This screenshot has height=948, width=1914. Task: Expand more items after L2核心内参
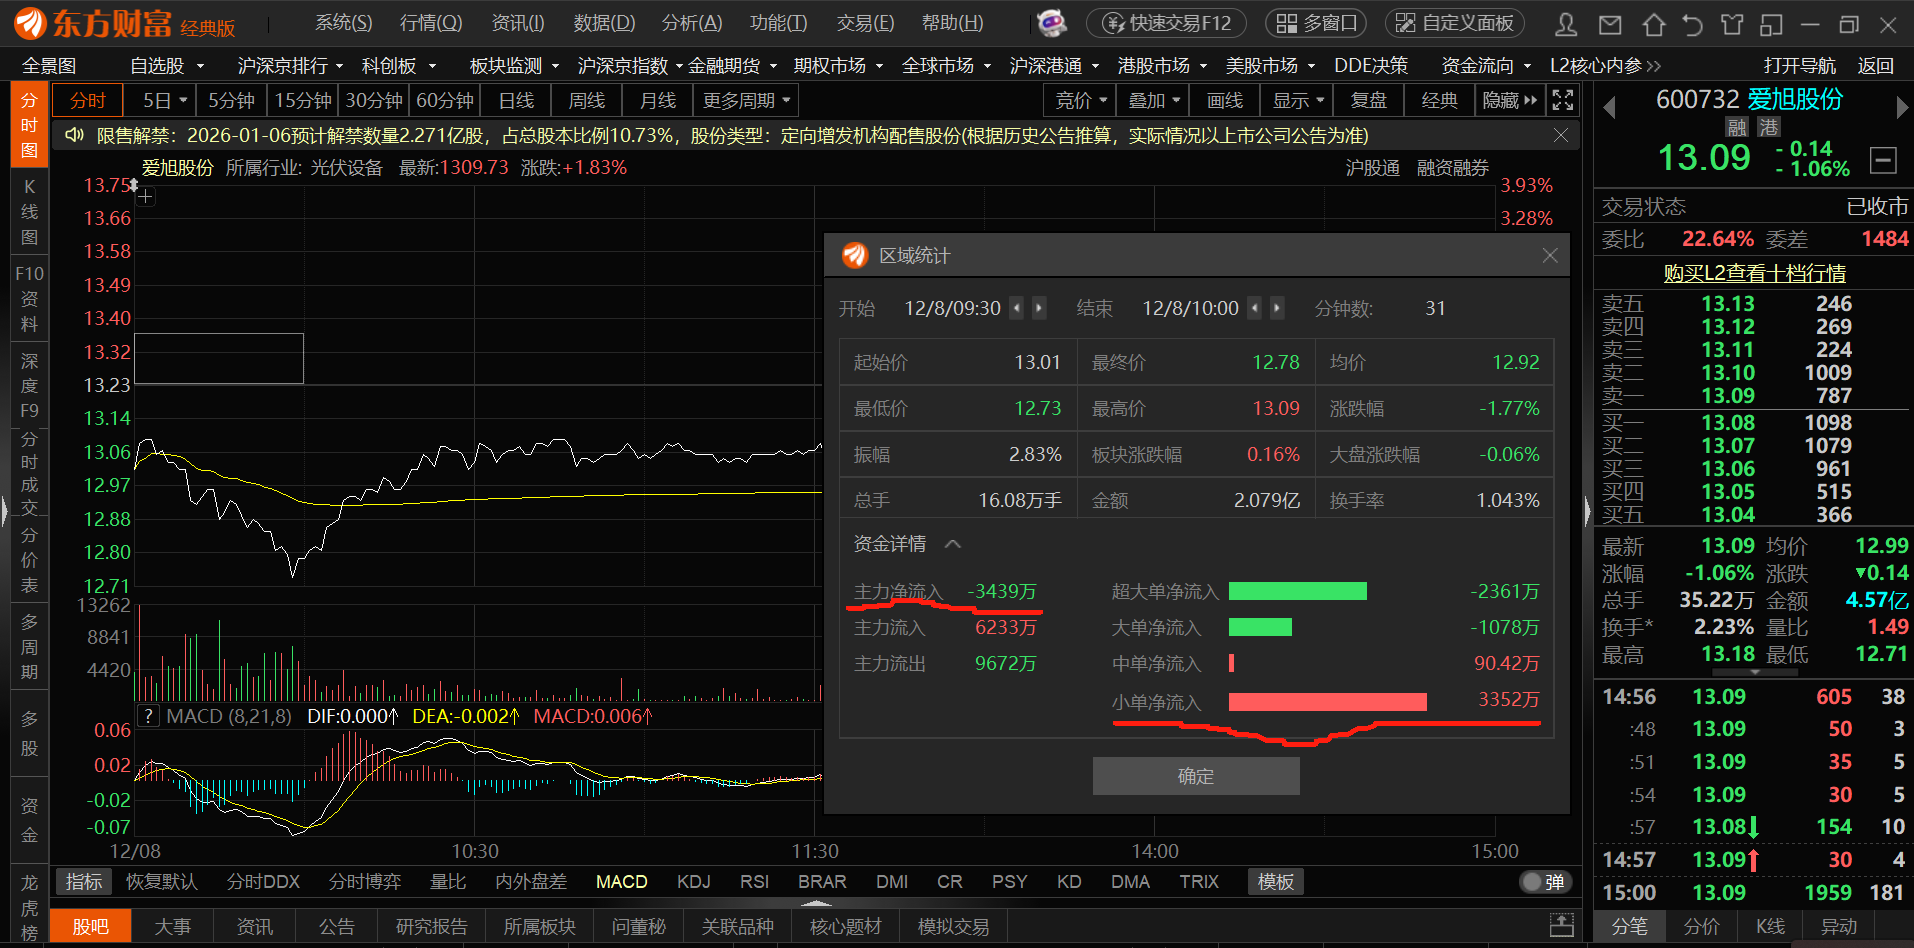click(x=1652, y=66)
